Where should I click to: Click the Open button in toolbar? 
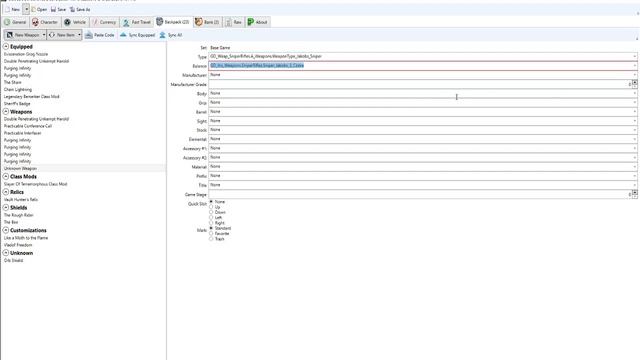tap(39, 9)
